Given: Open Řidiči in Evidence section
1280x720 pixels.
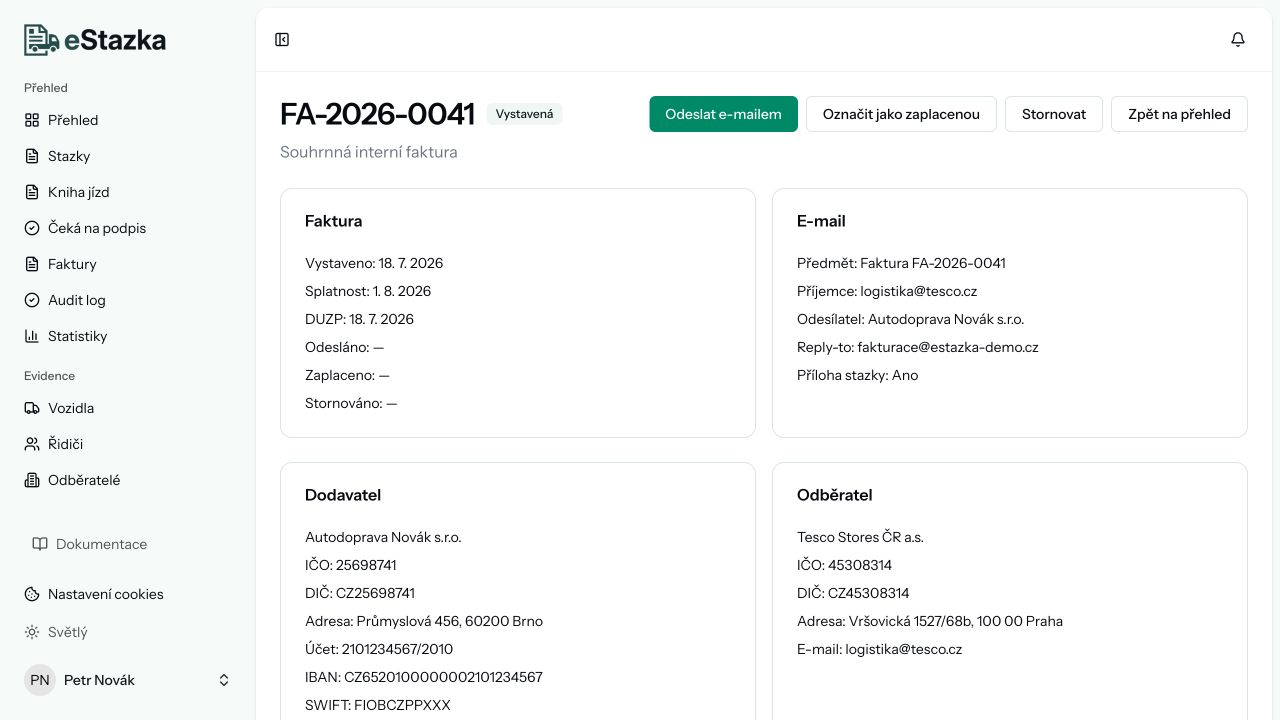Looking at the screenshot, I should pyautogui.click(x=128, y=444).
